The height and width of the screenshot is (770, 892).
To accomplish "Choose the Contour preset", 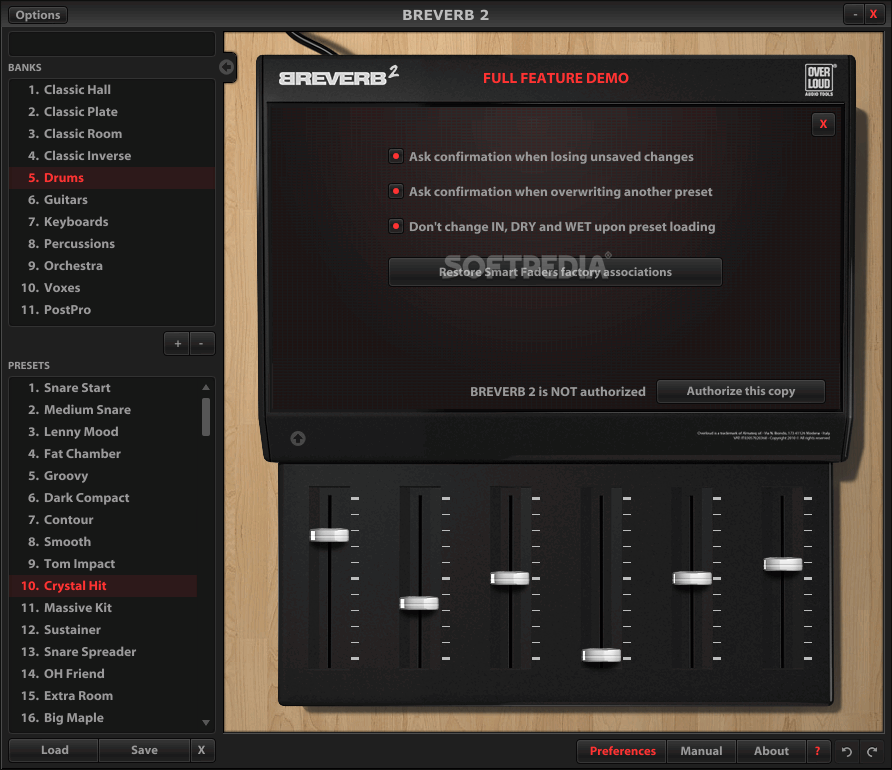I will 103,520.
